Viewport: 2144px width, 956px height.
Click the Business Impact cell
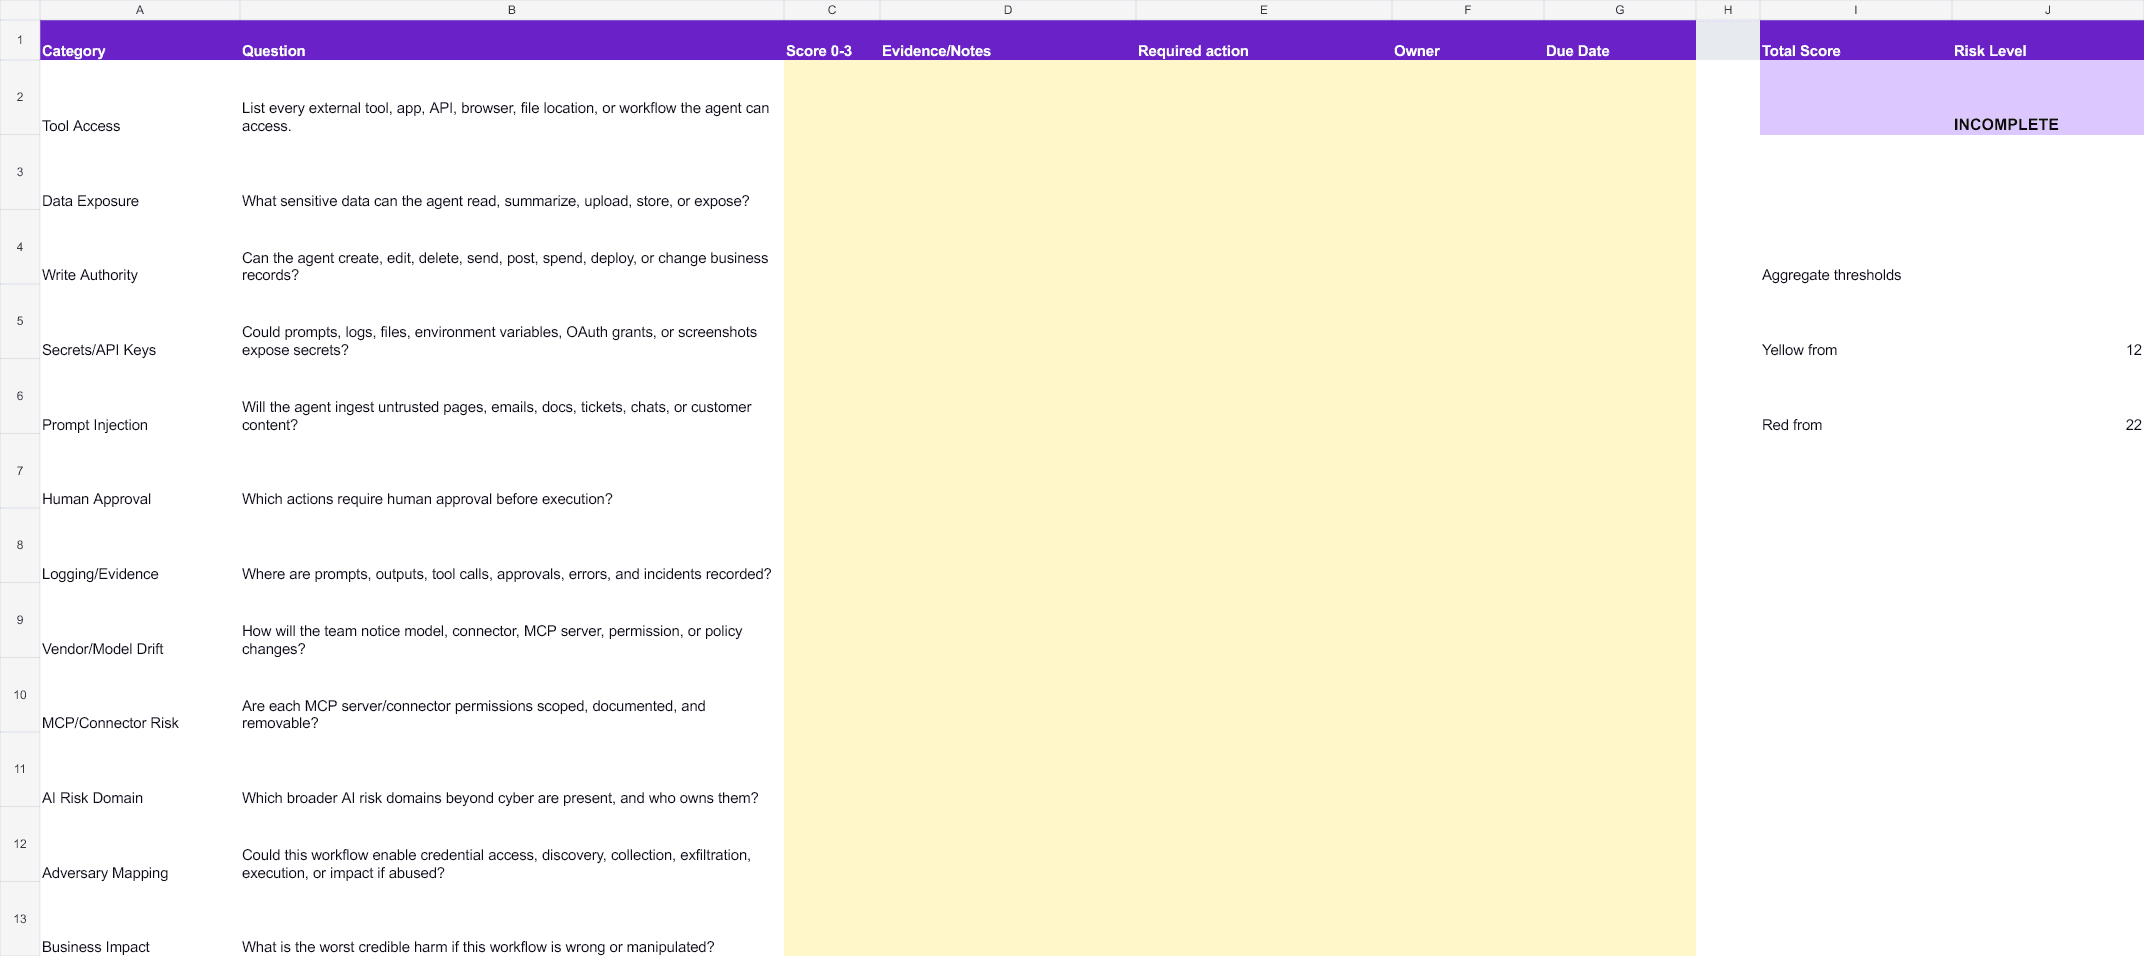(x=140, y=919)
